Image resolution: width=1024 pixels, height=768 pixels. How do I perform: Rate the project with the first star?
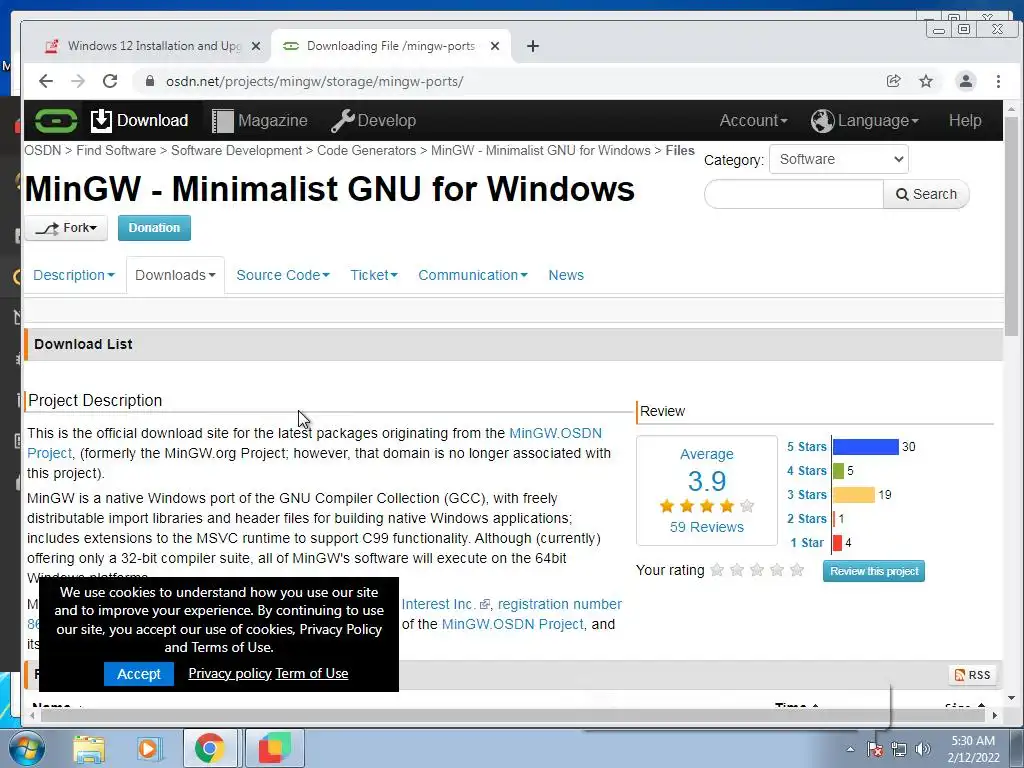pyautogui.click(x=716, y=570)
